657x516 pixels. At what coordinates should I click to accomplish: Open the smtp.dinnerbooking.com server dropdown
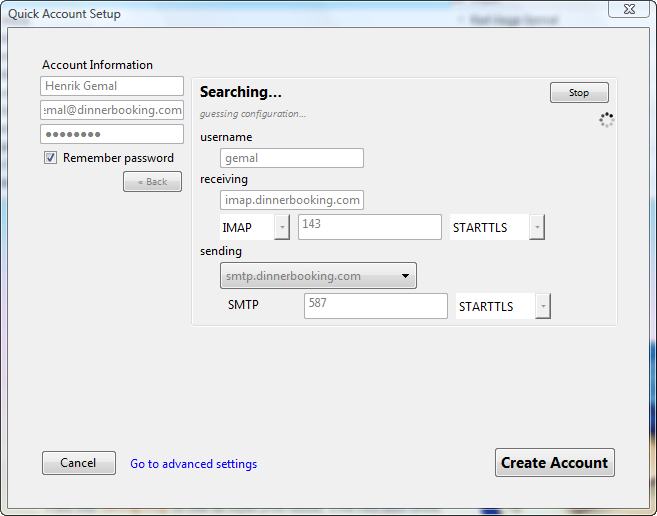[x=318, y=276]
